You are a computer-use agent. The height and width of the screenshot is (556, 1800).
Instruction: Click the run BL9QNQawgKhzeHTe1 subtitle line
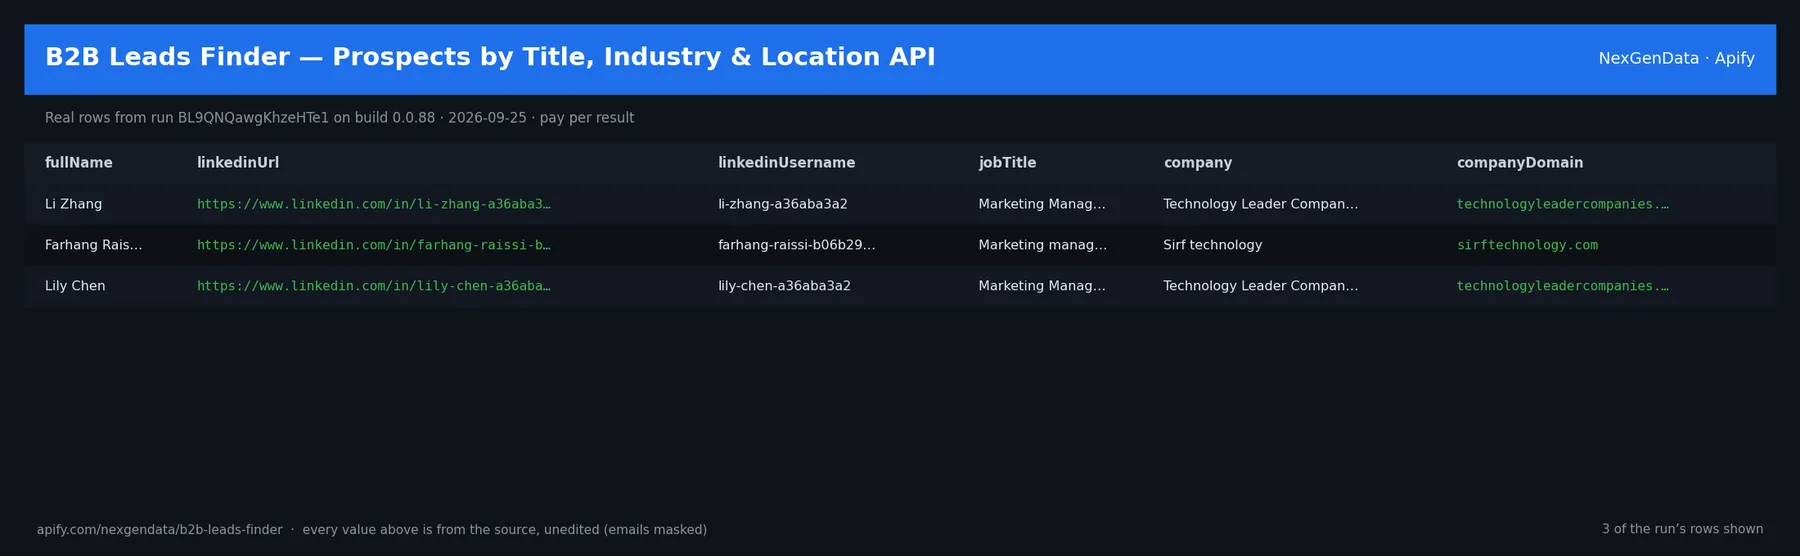click(339, 118)
